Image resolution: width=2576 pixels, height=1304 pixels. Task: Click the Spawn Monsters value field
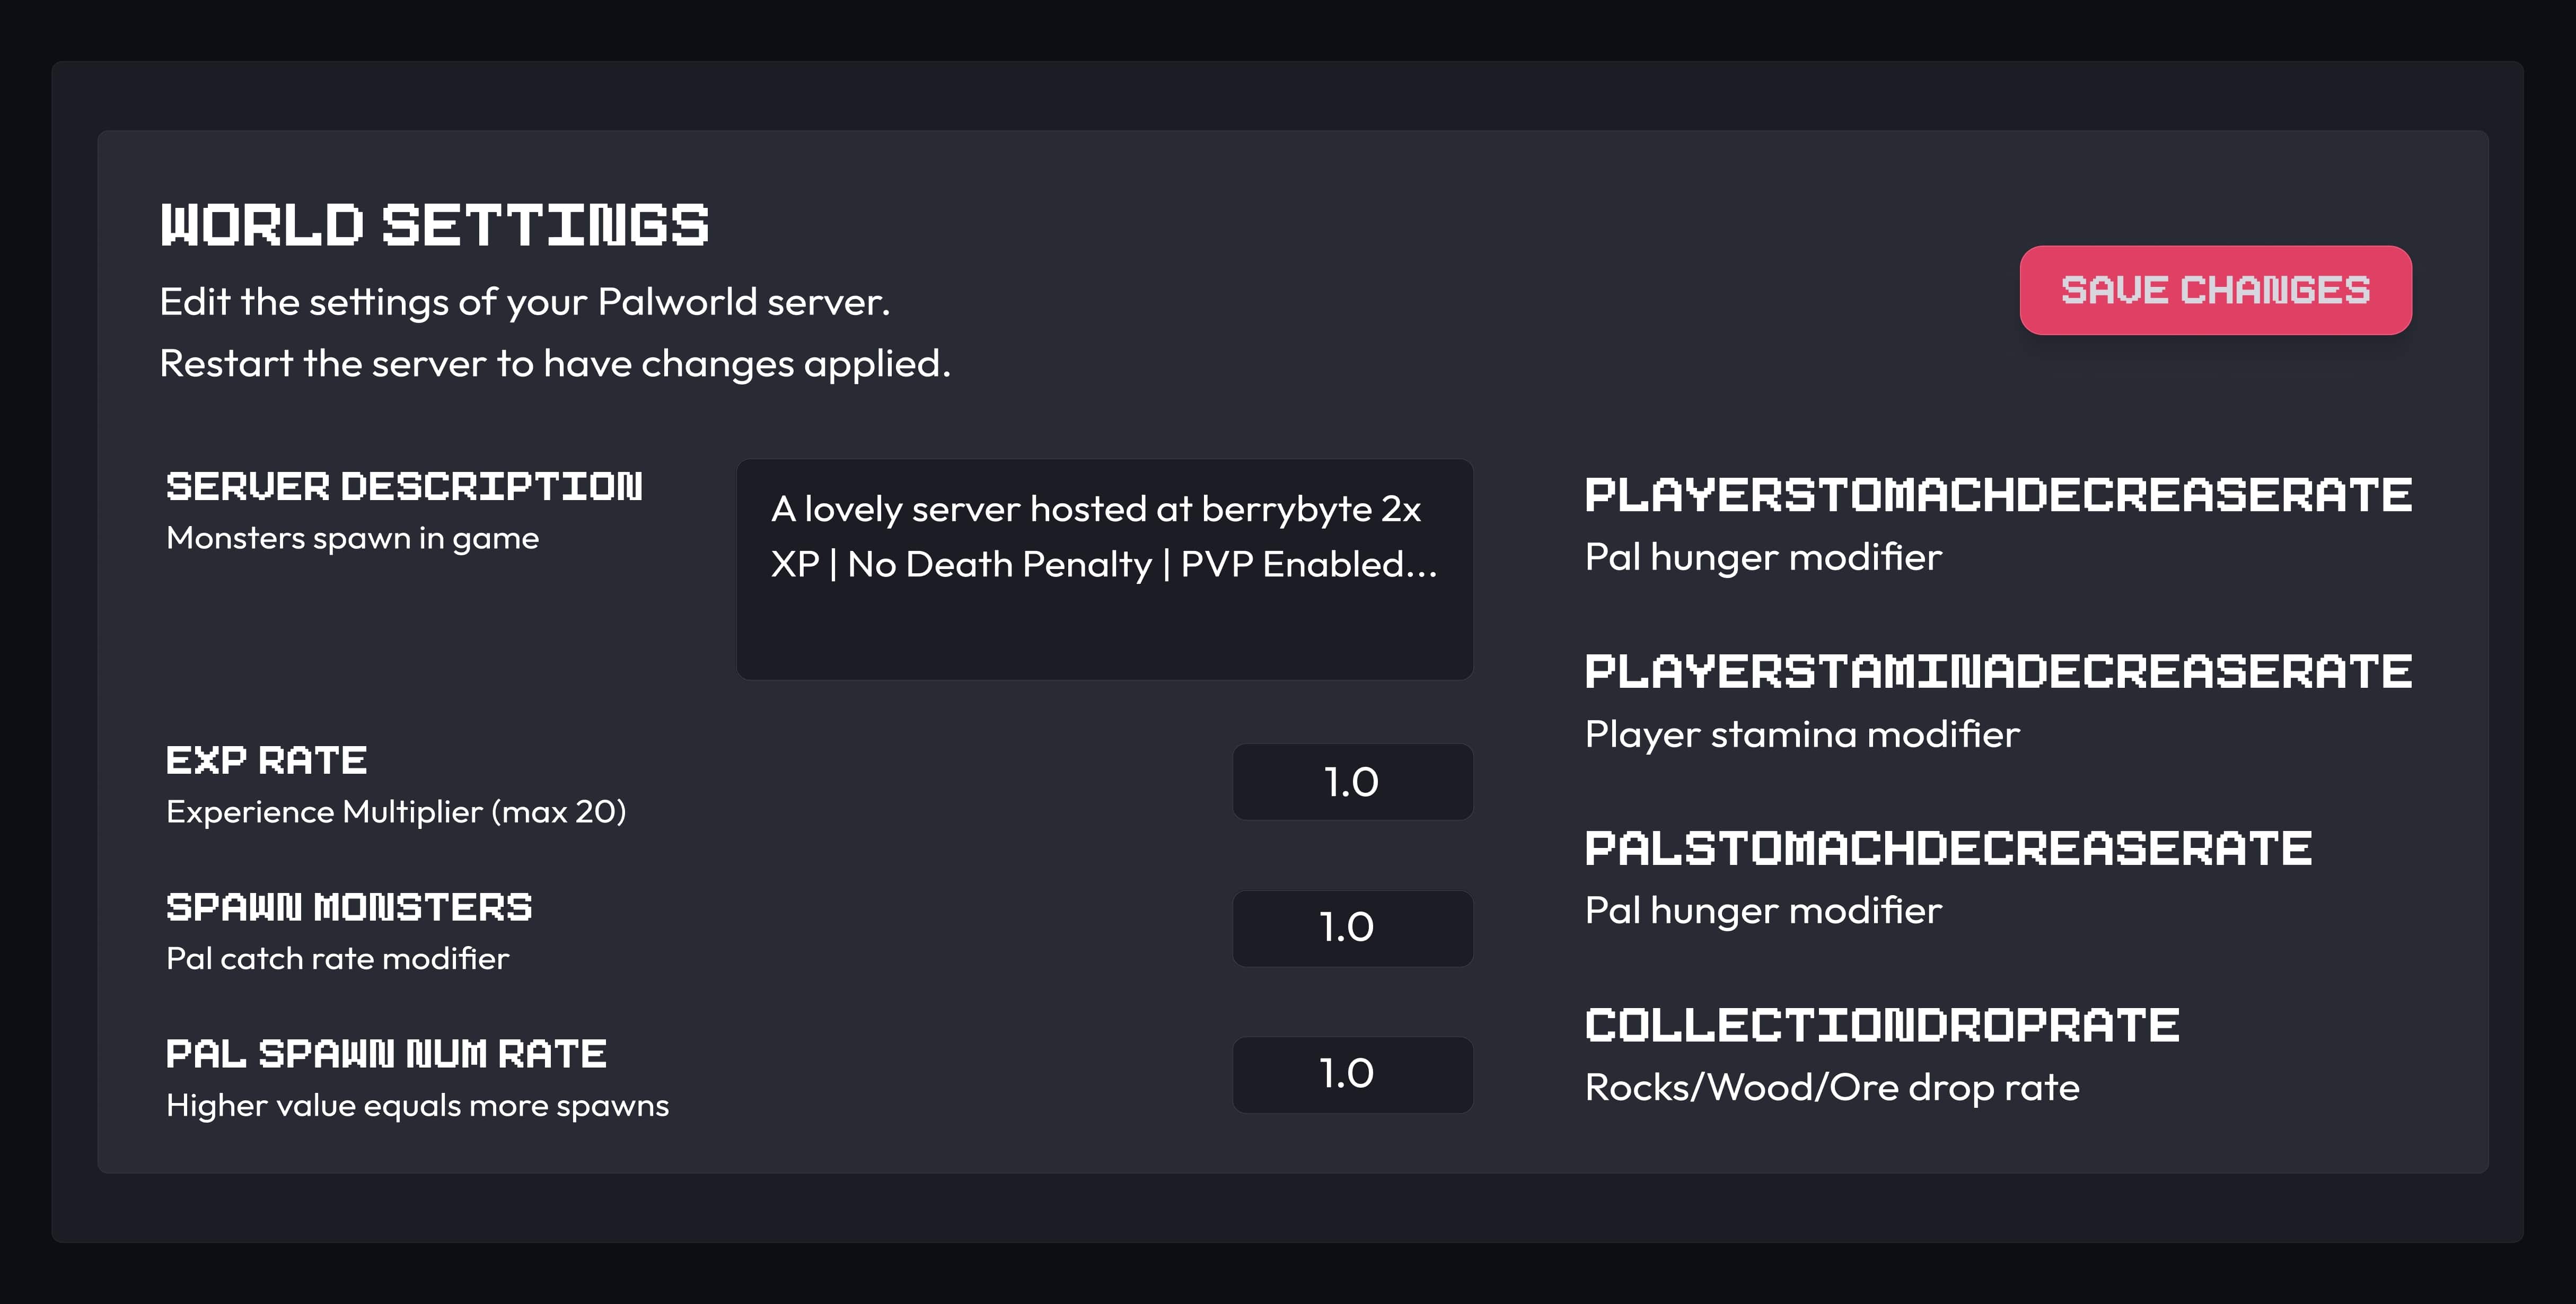(x=1352, y=928)
